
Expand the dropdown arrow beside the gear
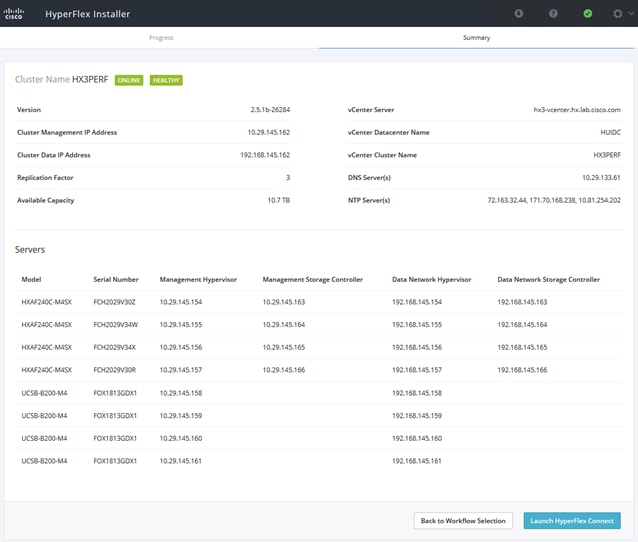tap(631, 13)
